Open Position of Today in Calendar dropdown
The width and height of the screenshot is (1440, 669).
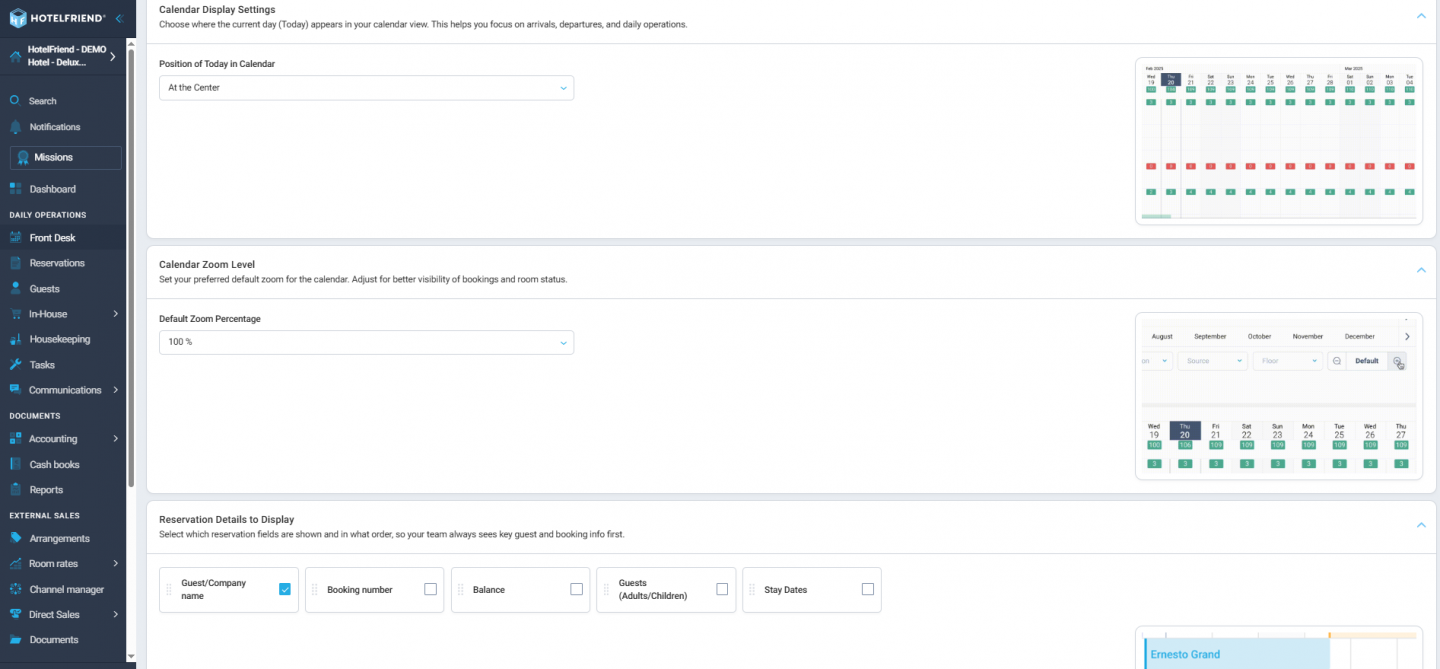pyautogui.click(x=366, y=88)
